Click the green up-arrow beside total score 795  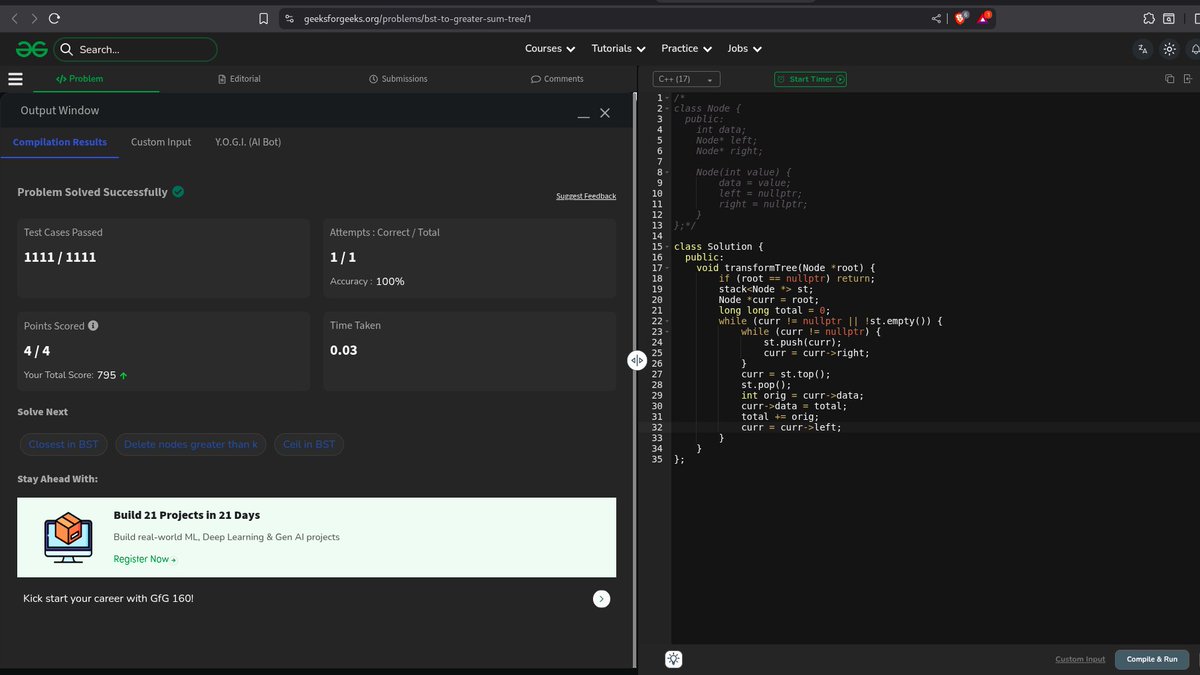click(123, 376)
